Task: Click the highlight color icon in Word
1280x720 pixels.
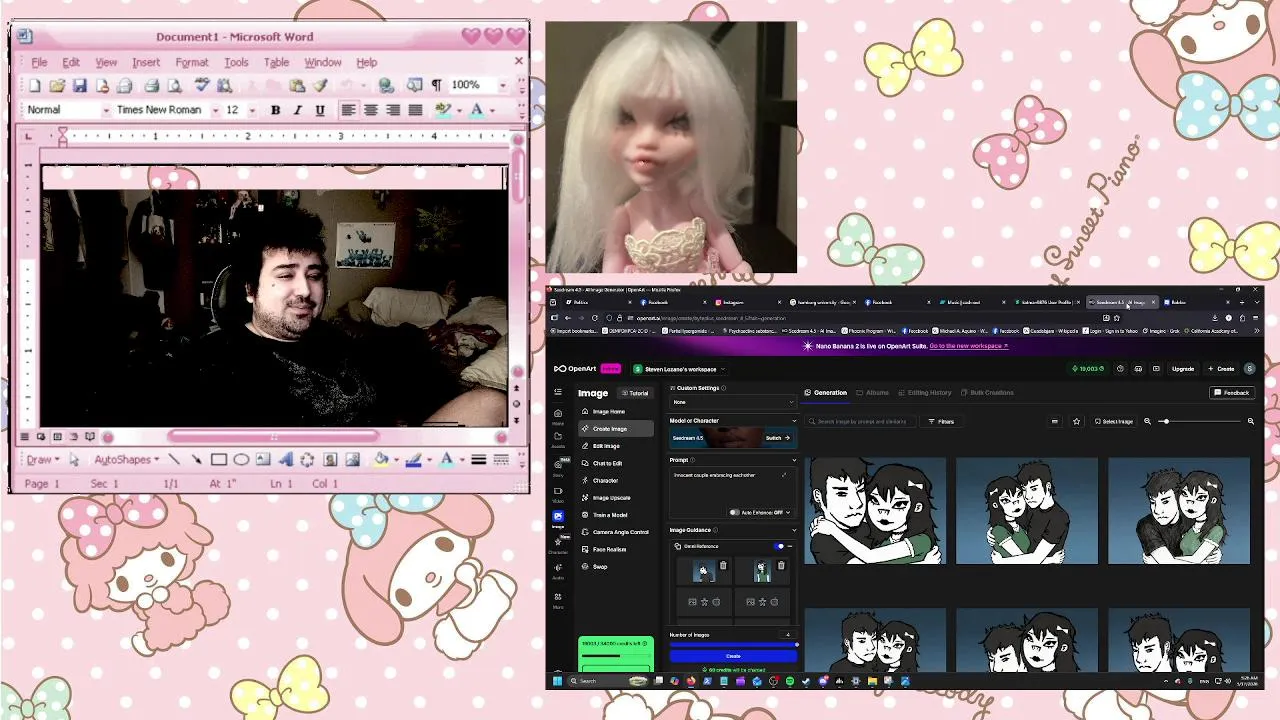Action: tap(443, 110)
